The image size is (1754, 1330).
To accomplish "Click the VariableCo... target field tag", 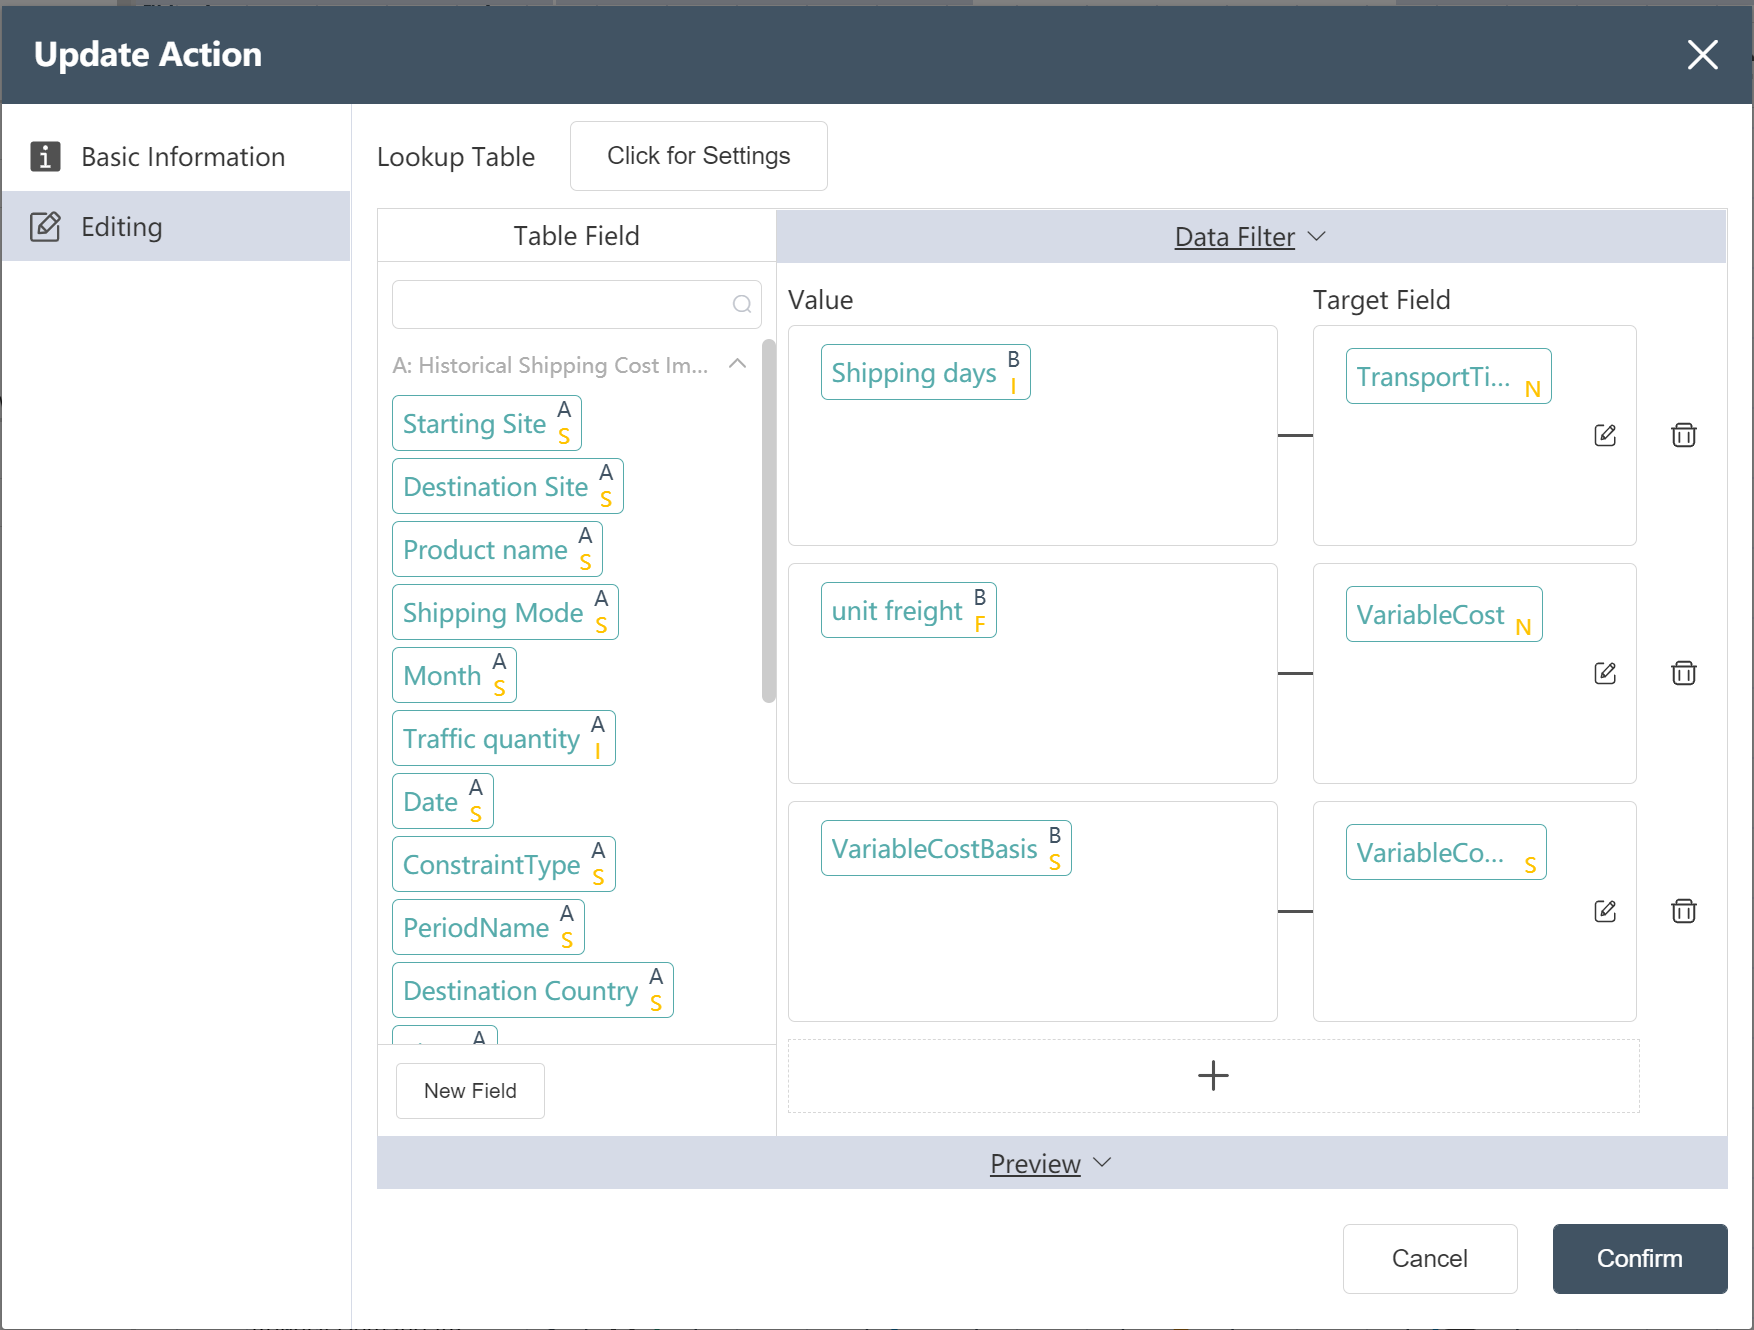I will (1446, 852).
